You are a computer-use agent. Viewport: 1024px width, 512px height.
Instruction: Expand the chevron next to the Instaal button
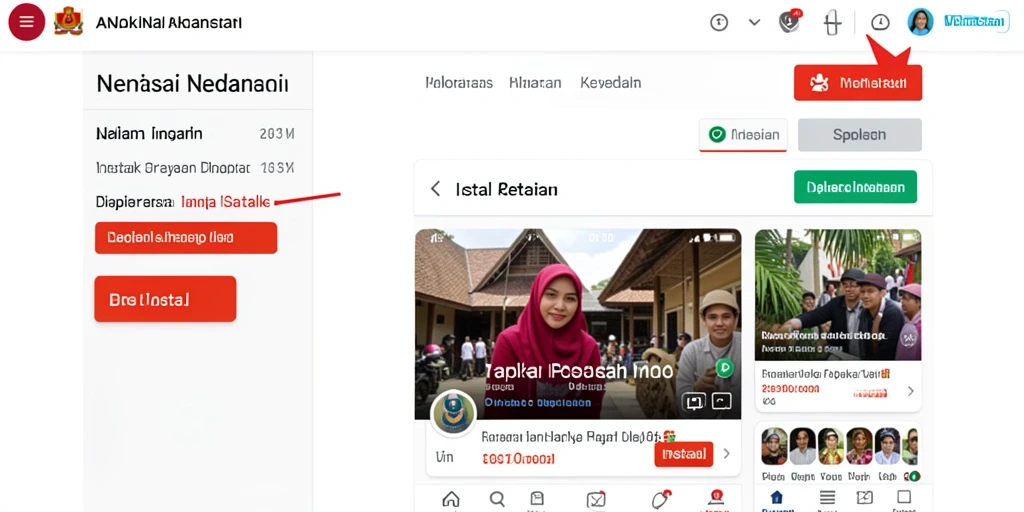(x=726, y=454)
